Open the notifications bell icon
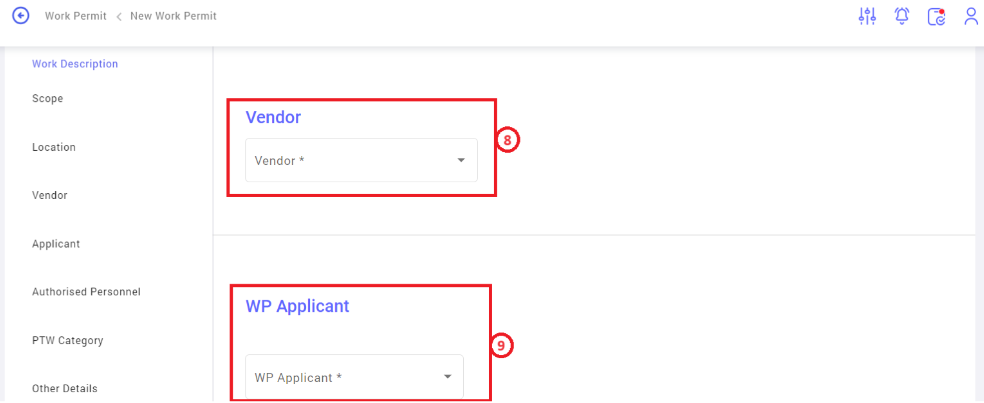The height and width of the screenshot is (403, 984). [x=902, y=16]
